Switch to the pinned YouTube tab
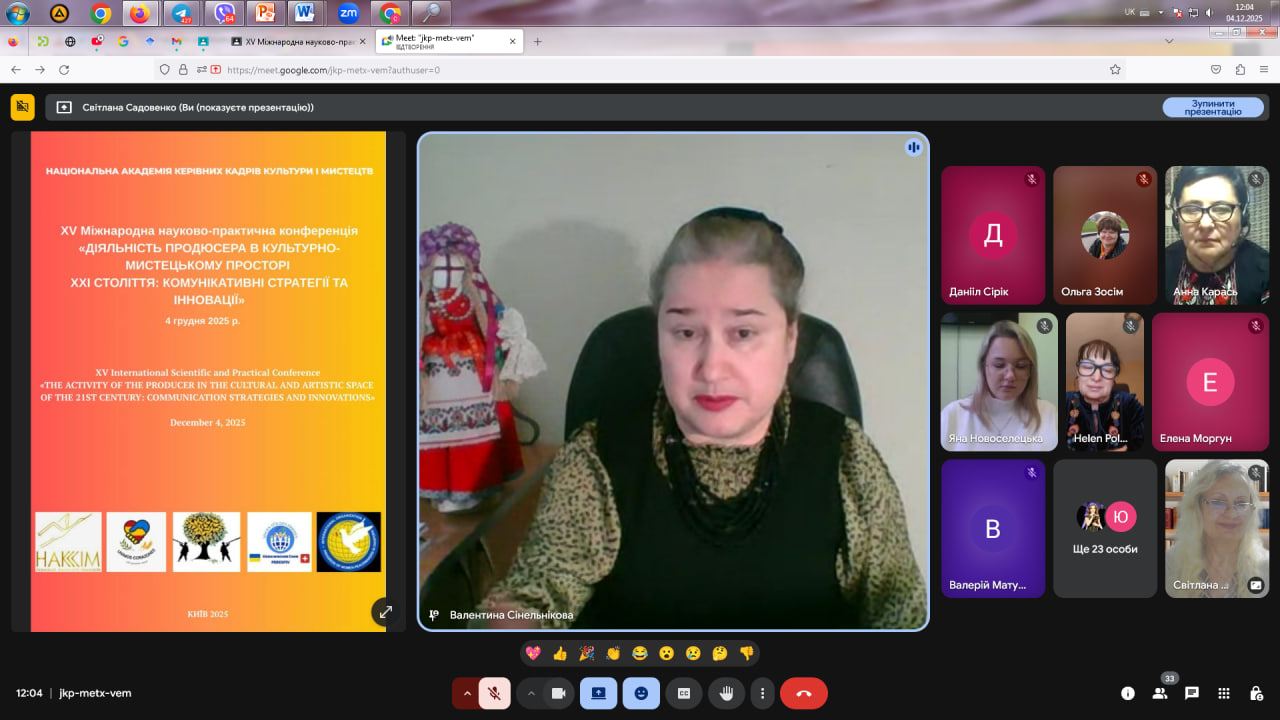The width and height of the screenshot is (1280, 720). tap(97, 42)
